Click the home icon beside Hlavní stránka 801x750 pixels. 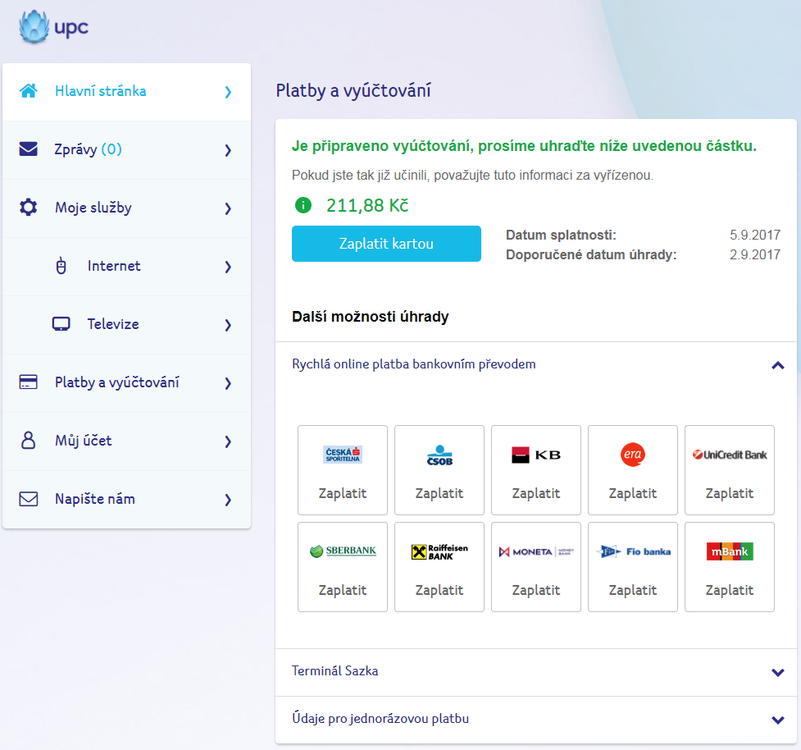pos(28,90)
